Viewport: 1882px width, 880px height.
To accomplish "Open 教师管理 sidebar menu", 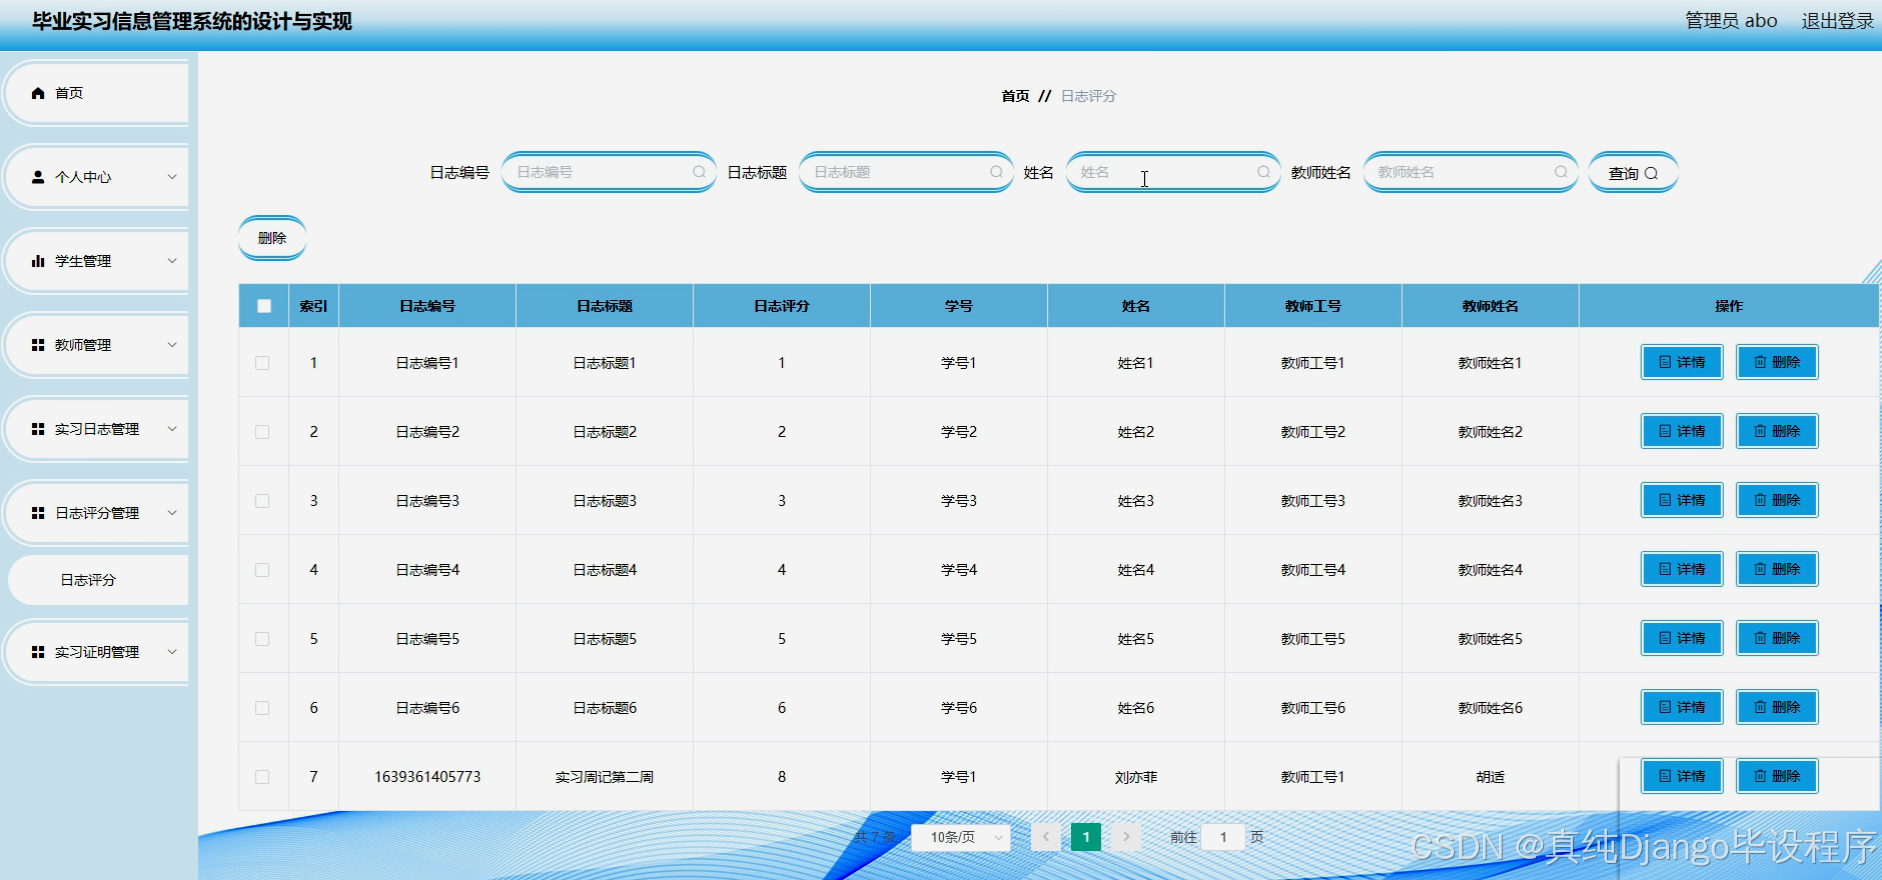I will (97, 345).
